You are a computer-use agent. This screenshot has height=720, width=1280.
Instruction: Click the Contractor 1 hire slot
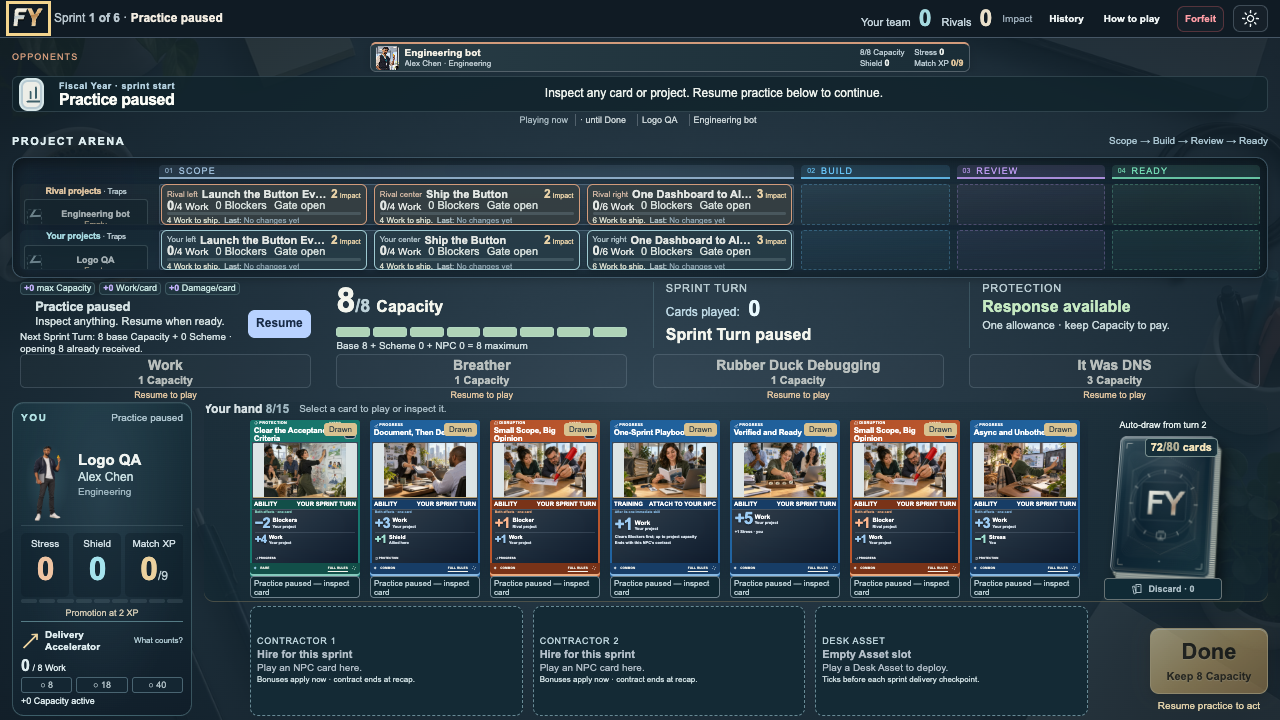pos(386,660)
